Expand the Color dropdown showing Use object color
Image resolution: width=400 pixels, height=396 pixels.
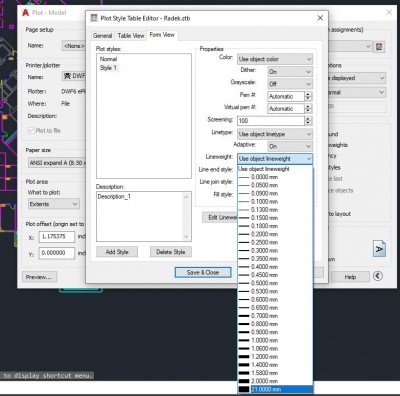pos(275,59)
